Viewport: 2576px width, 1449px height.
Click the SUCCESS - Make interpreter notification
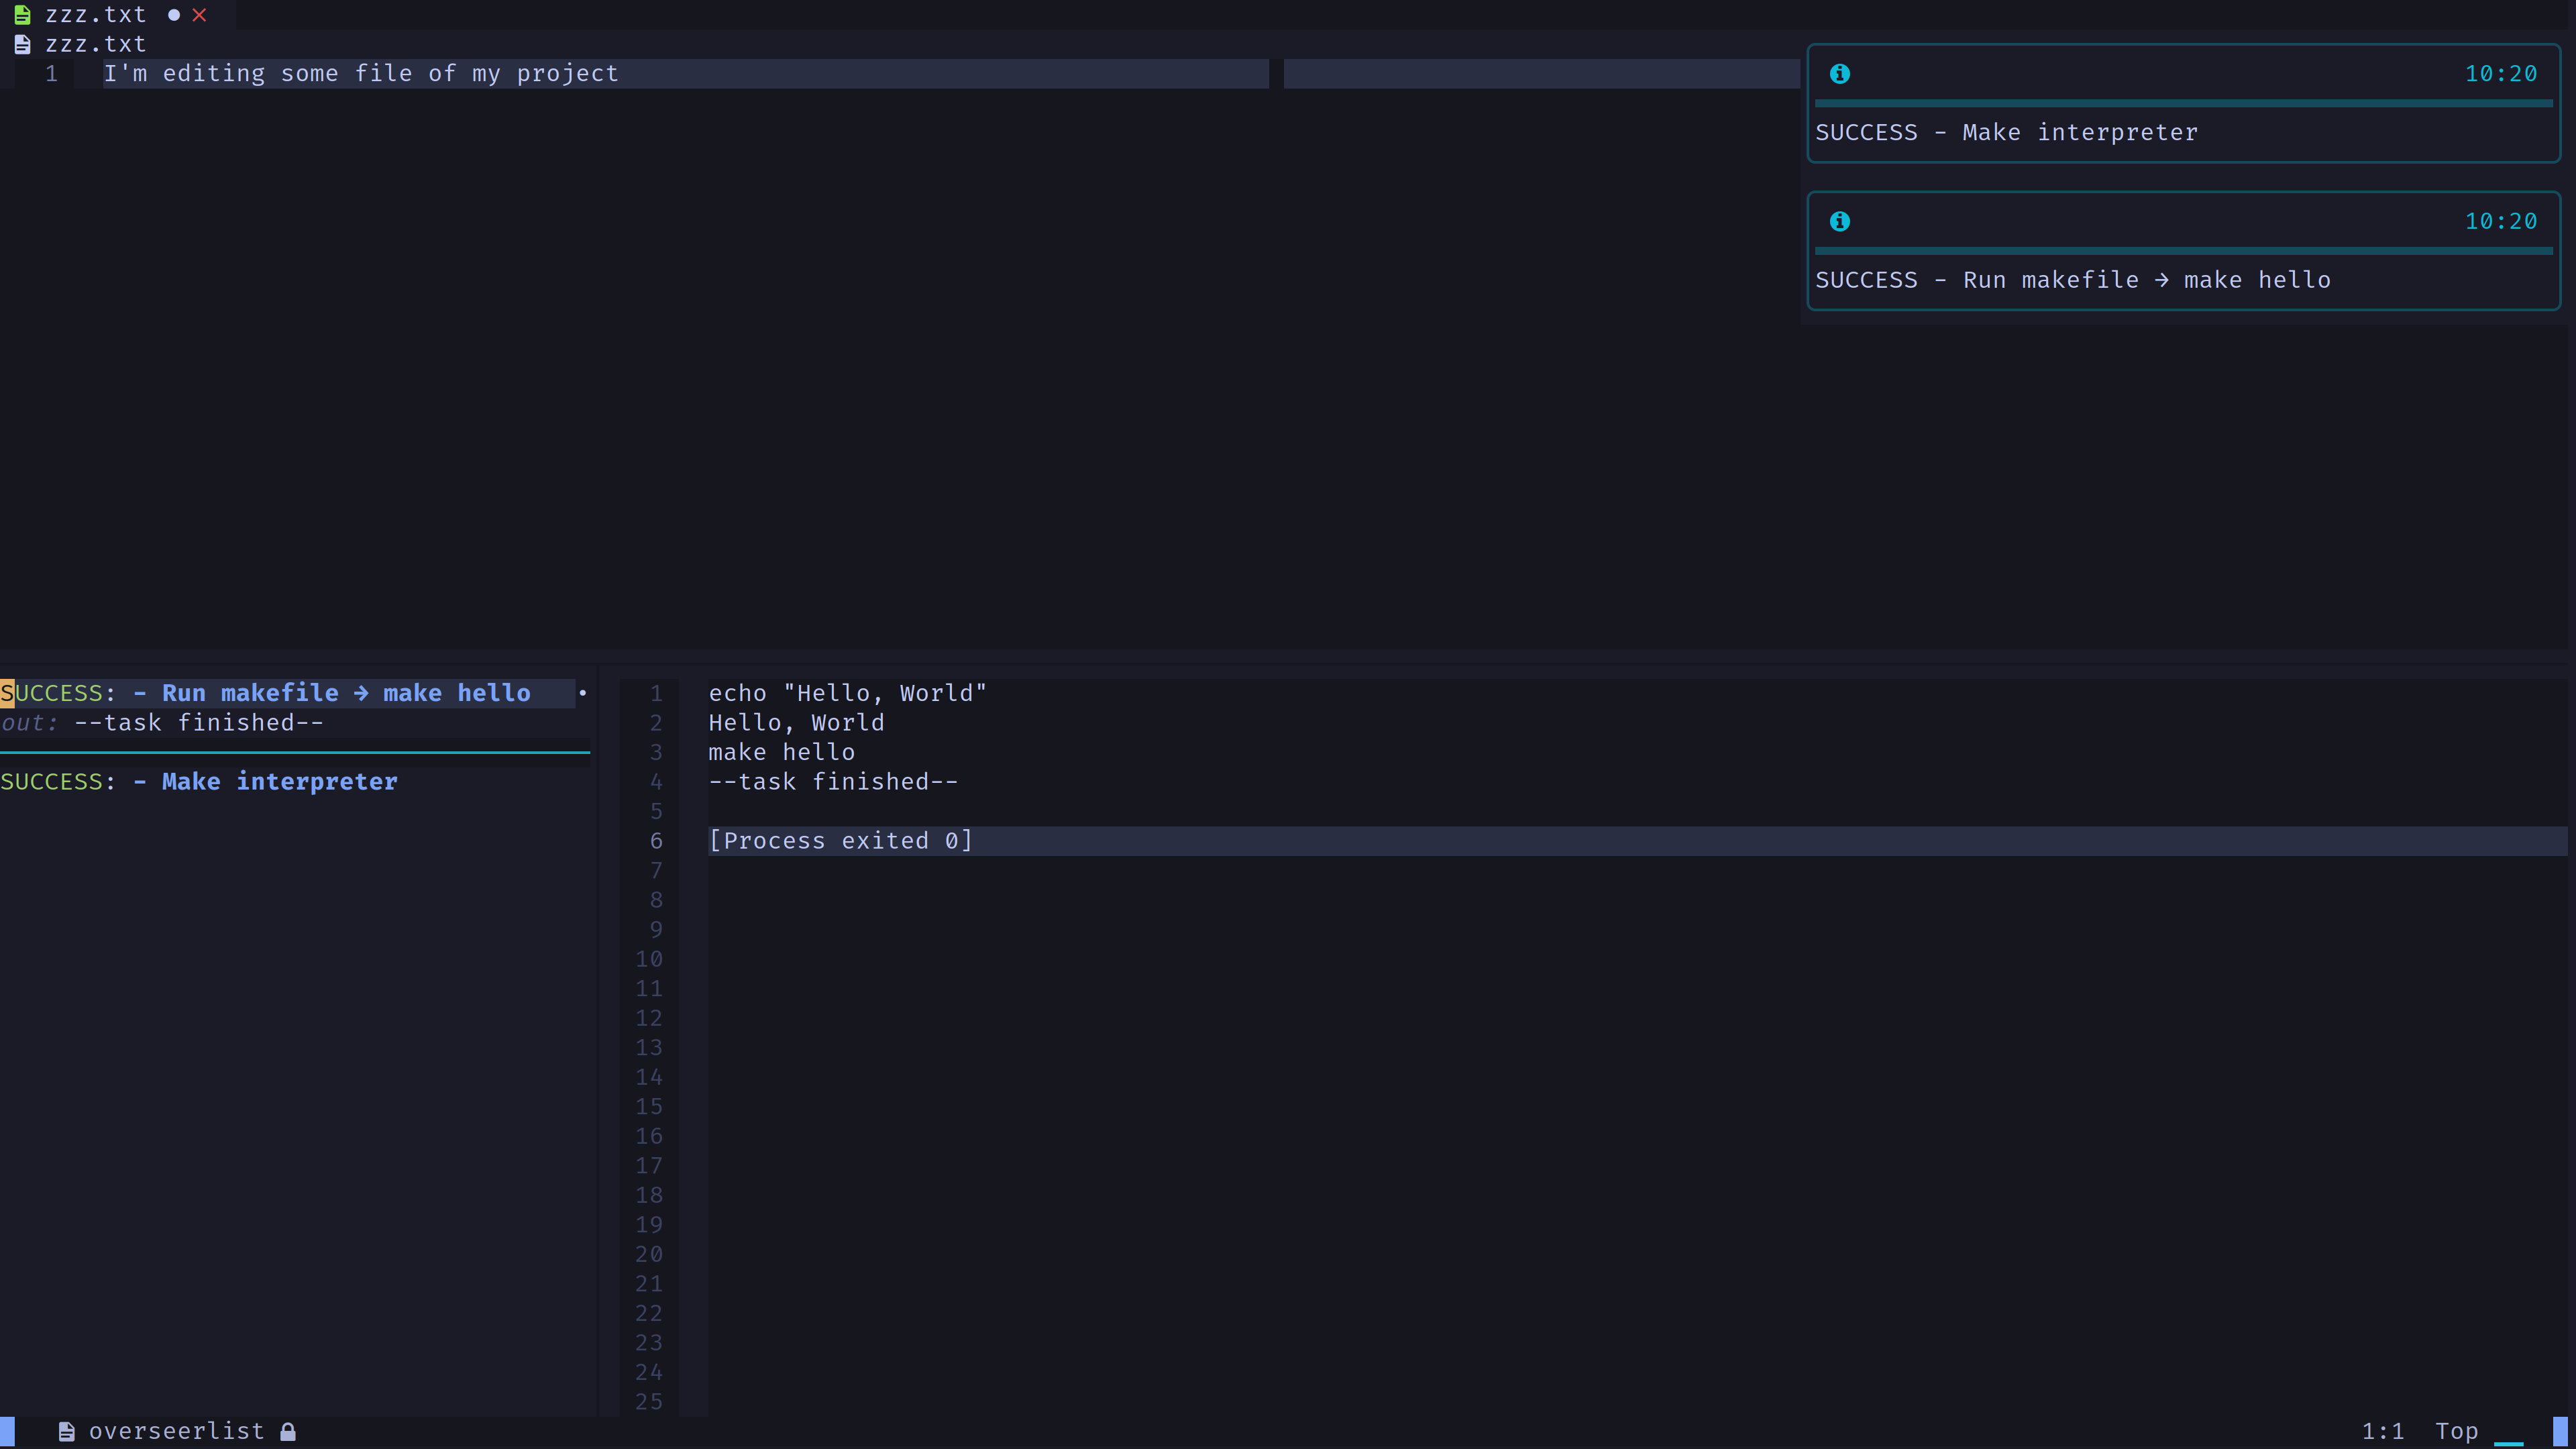tap(2006, 131)
